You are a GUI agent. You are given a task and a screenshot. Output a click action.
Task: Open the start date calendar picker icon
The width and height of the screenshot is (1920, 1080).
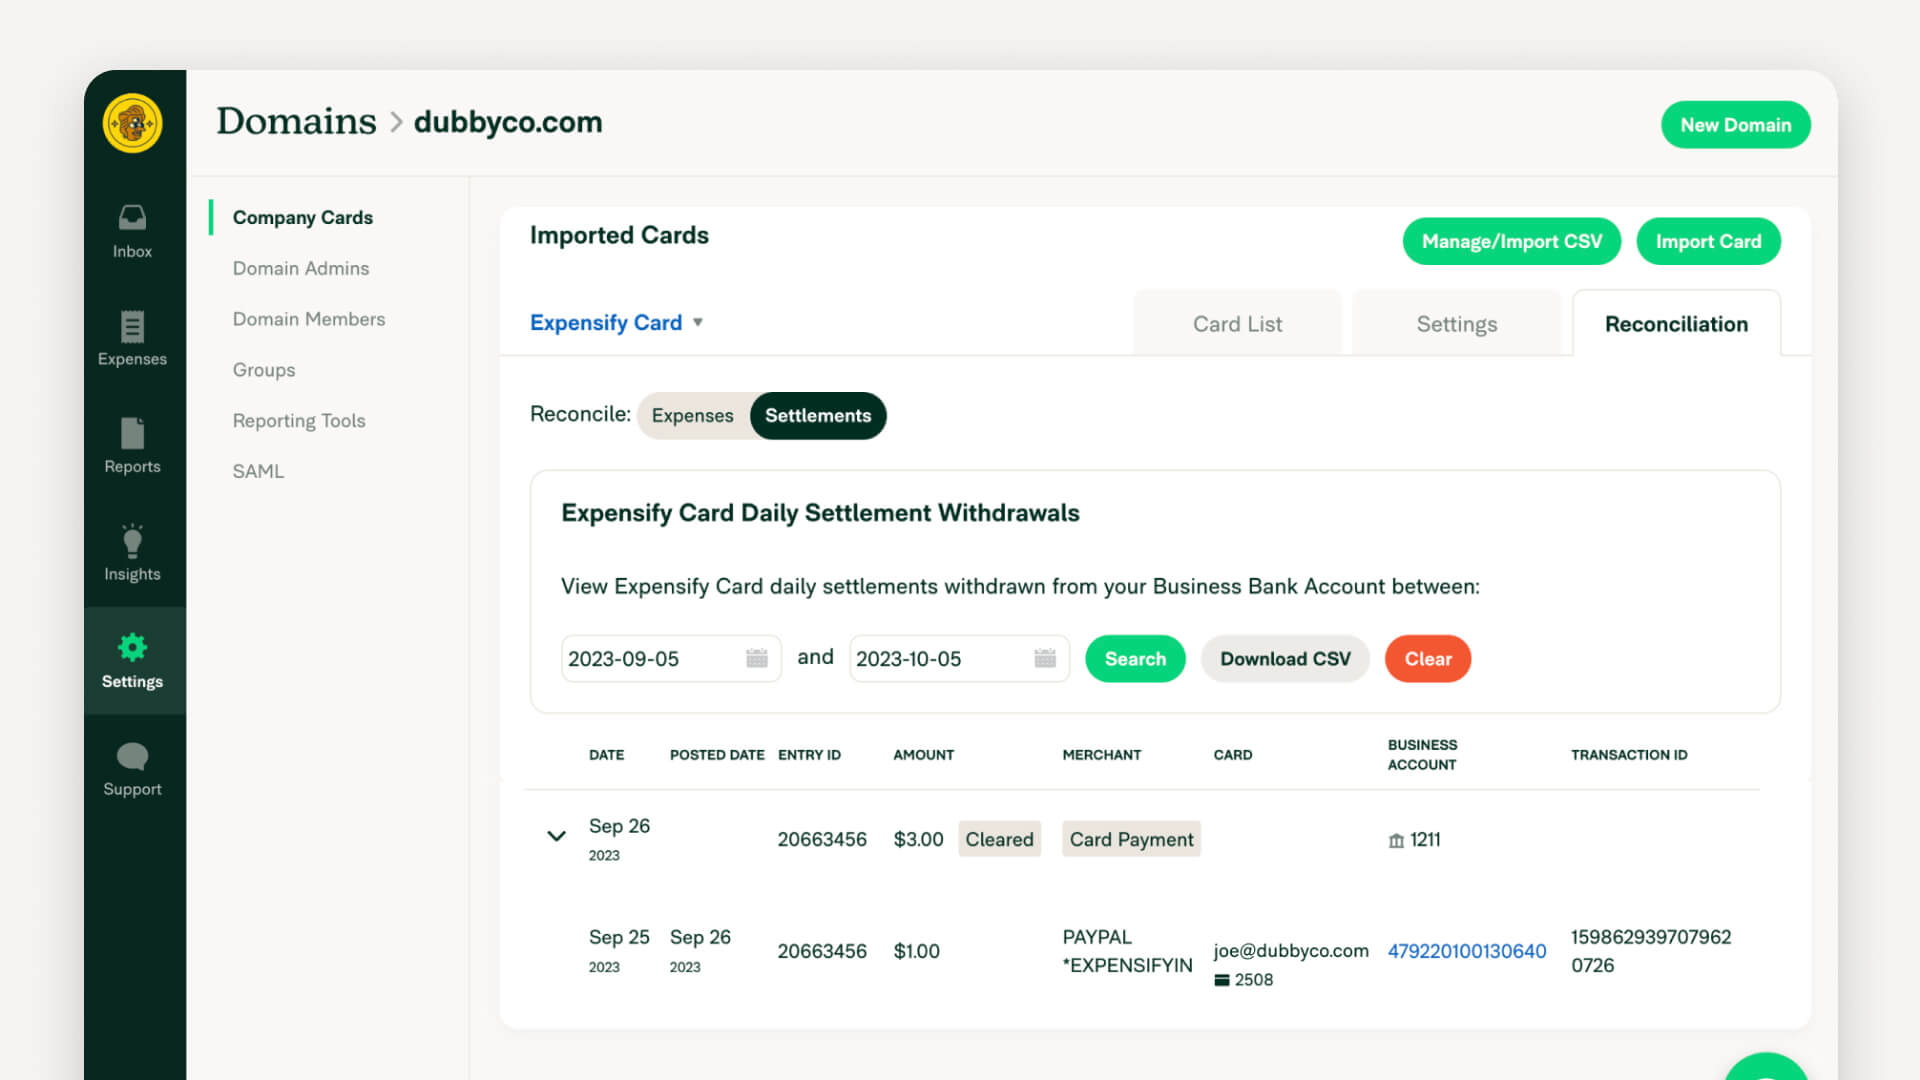point(757,658)
